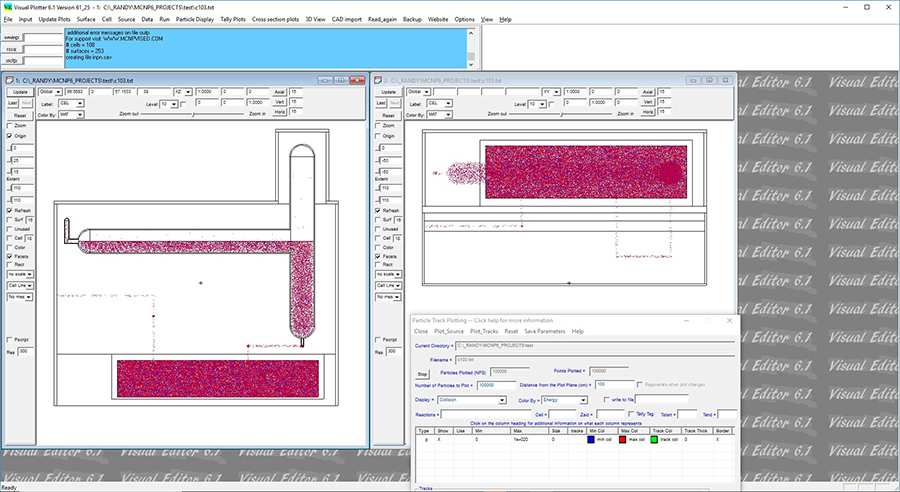Enable the Surf checkbox in plot window 1

[9, 220]
